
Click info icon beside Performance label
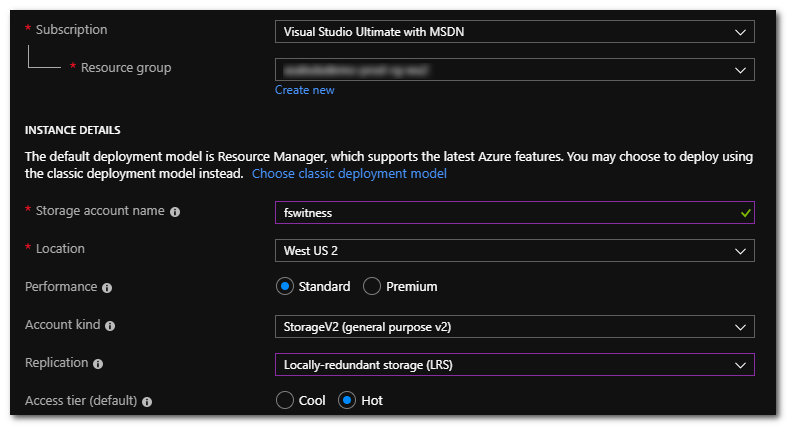point(107,287)
